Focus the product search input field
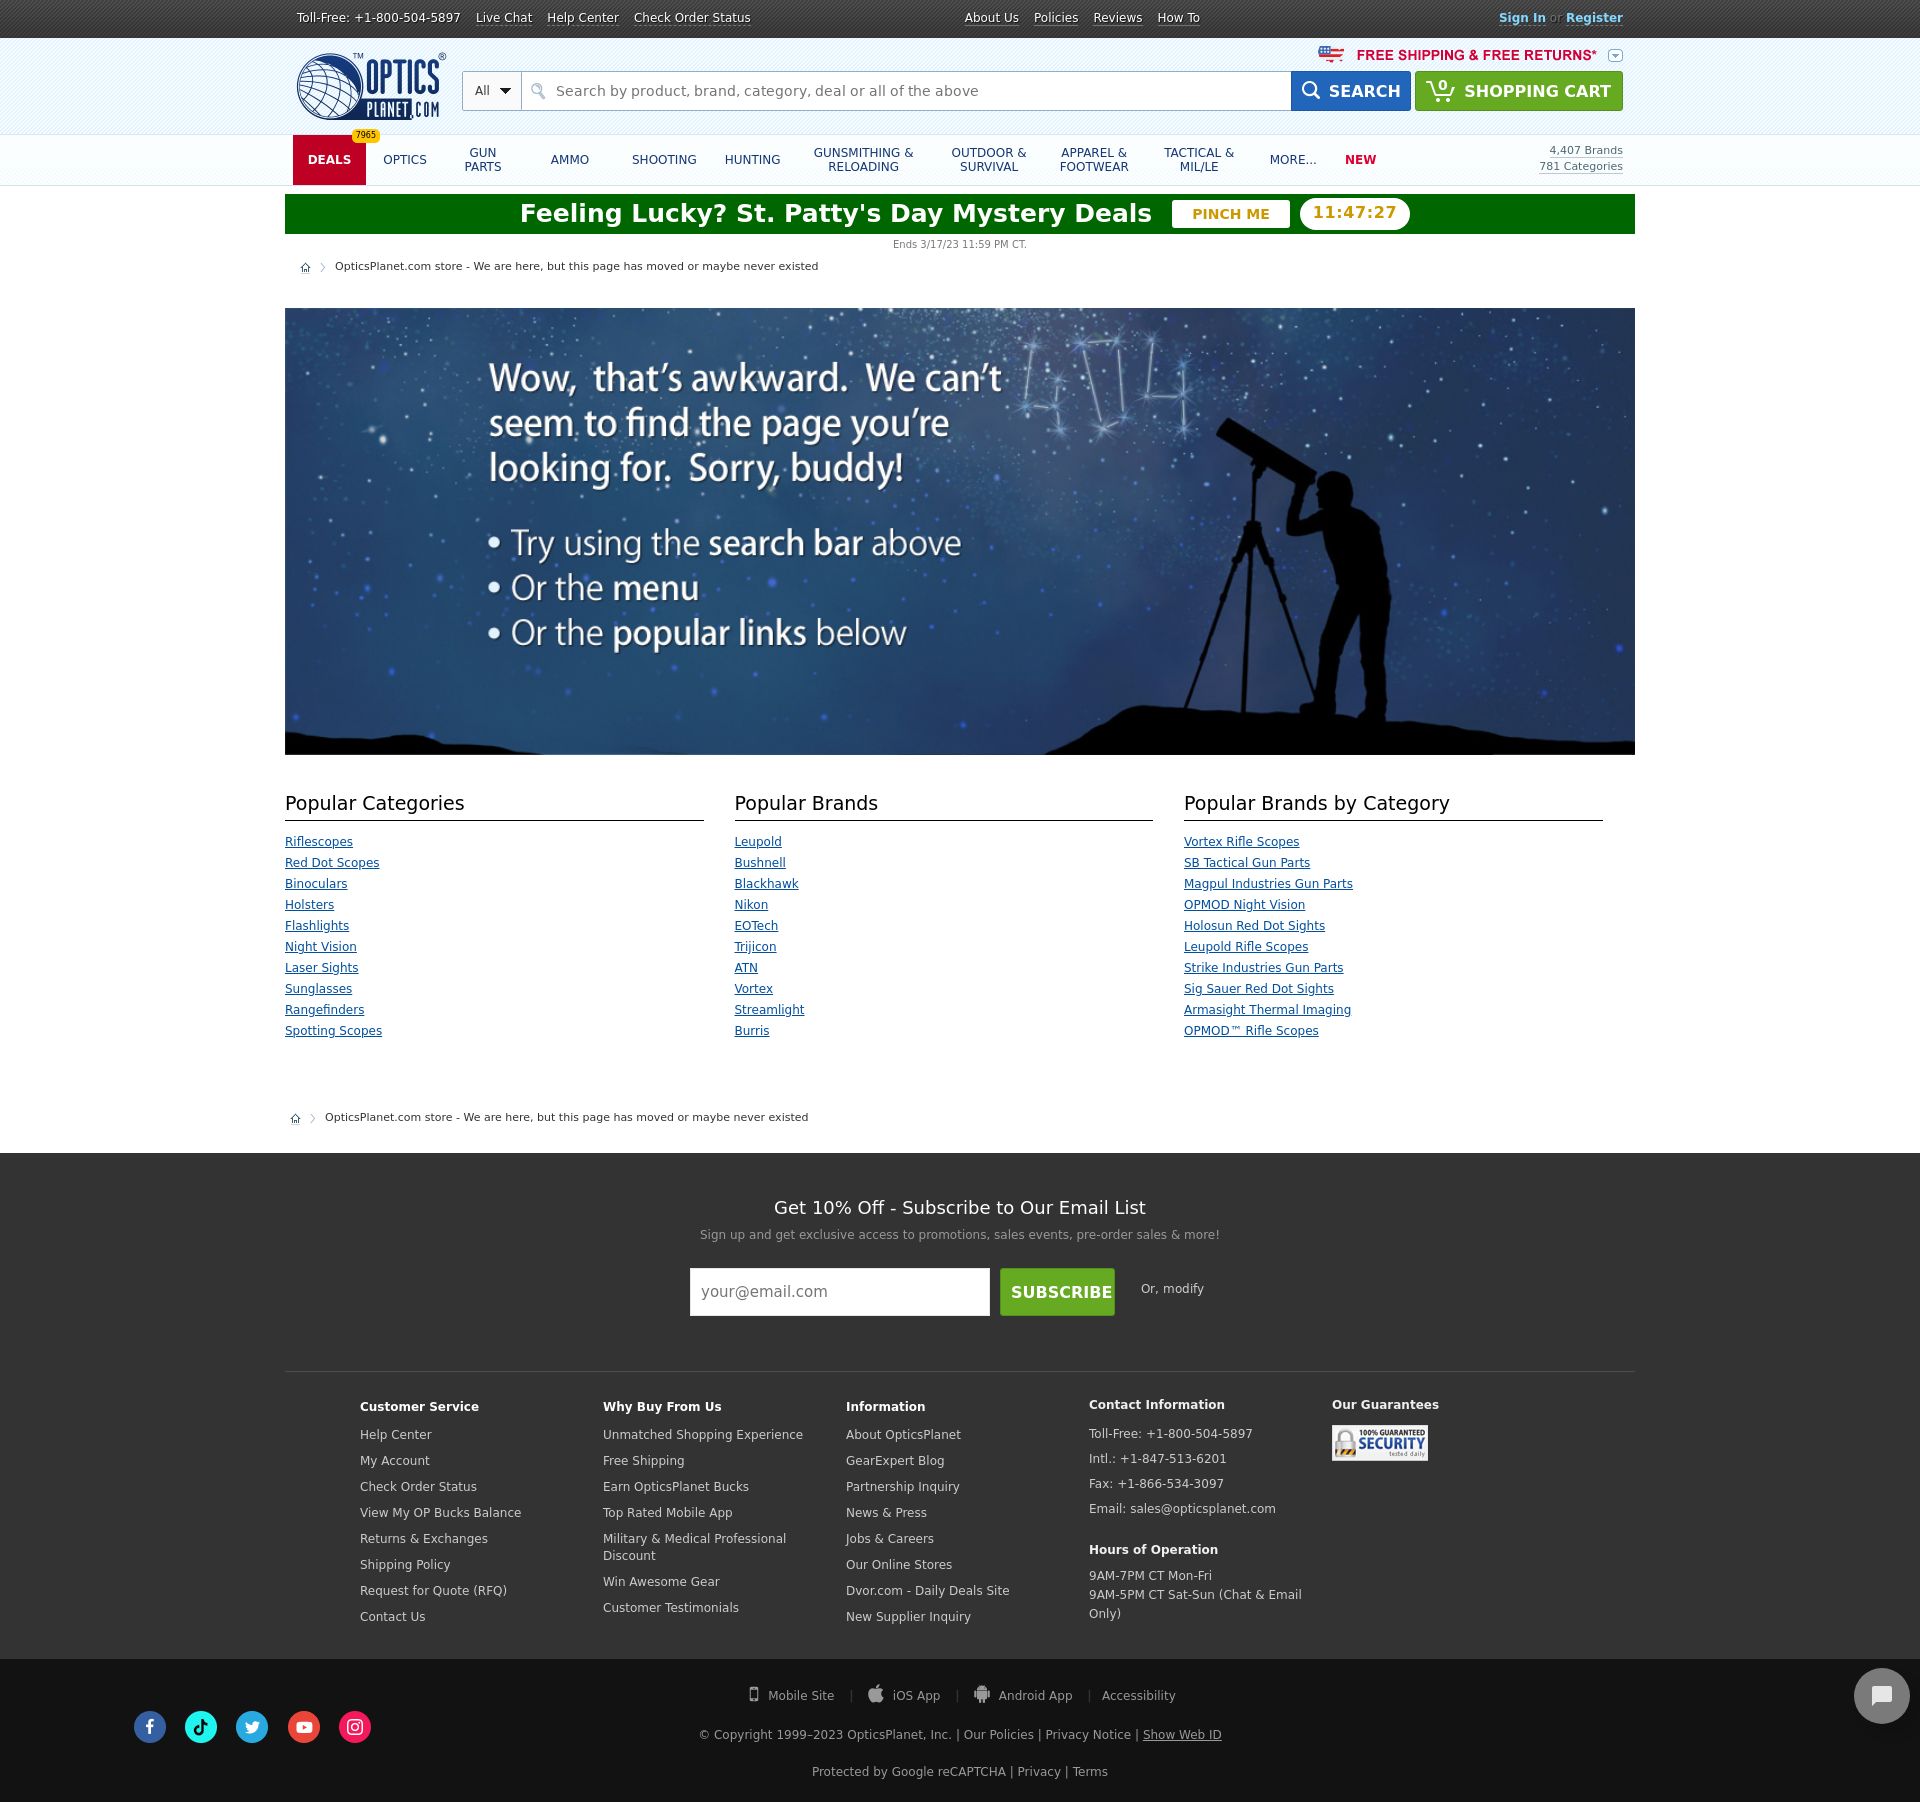 pyautogui.click(x=906, y=91)
